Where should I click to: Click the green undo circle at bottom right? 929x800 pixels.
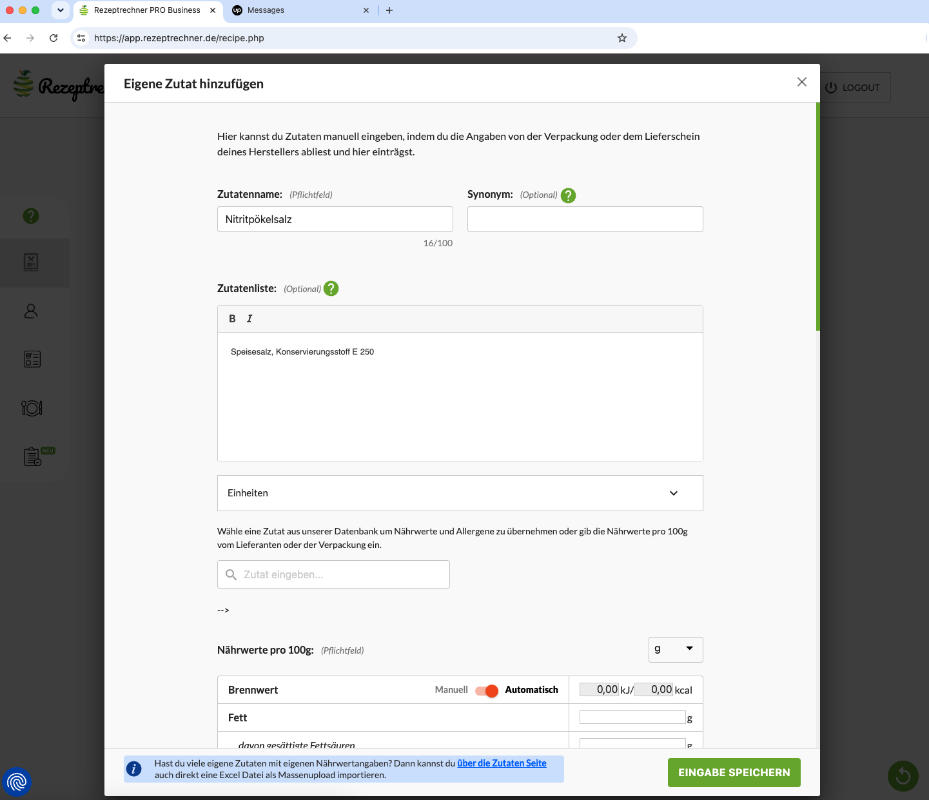coord(903,775)
